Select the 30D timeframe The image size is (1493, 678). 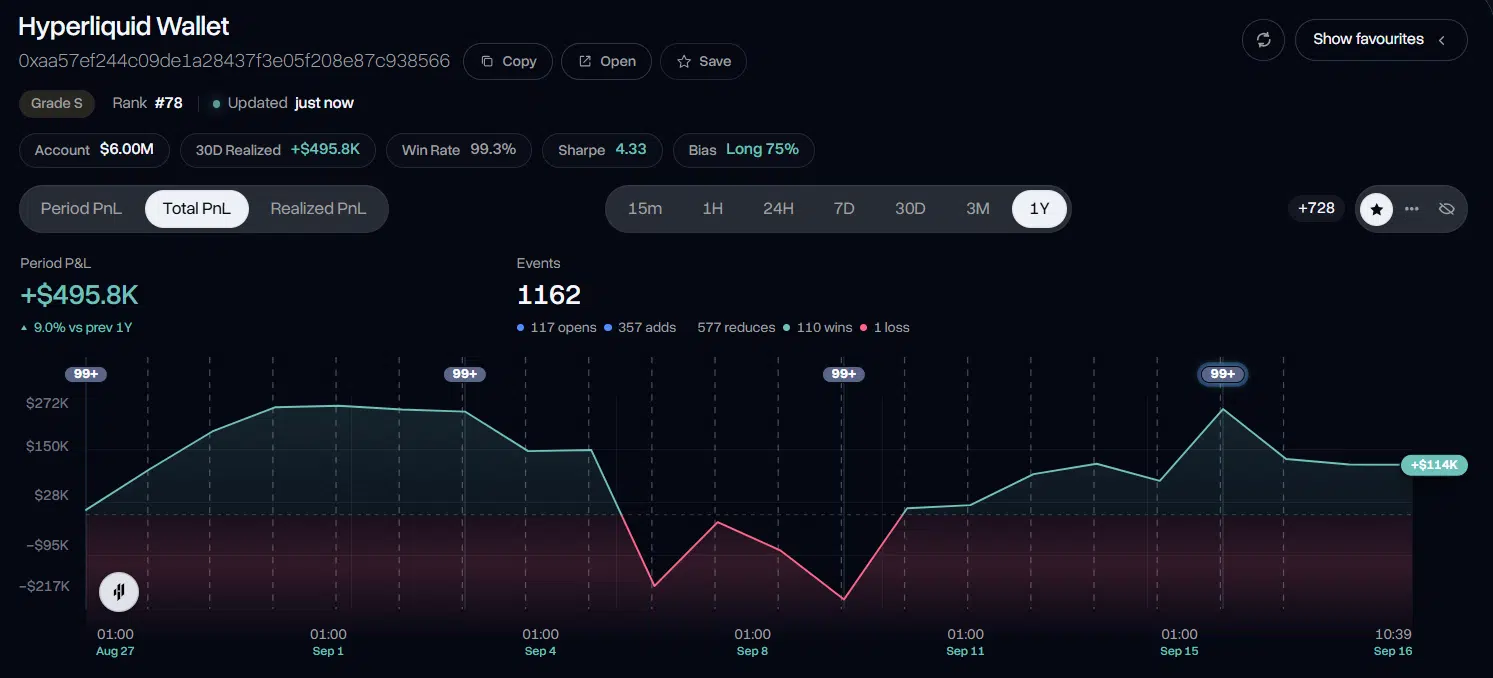910,209
